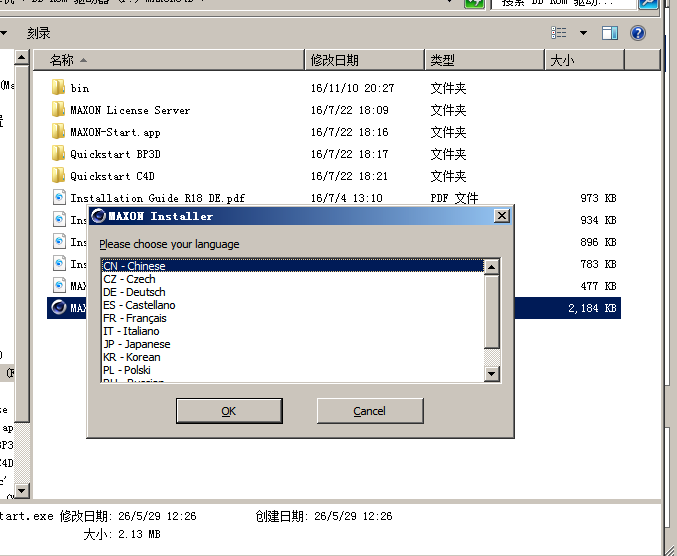Viewport: 677px width, 556px height.
Task: Select the Installation Guide R18 DE.pdf icon
Action: tap(59, 198)
